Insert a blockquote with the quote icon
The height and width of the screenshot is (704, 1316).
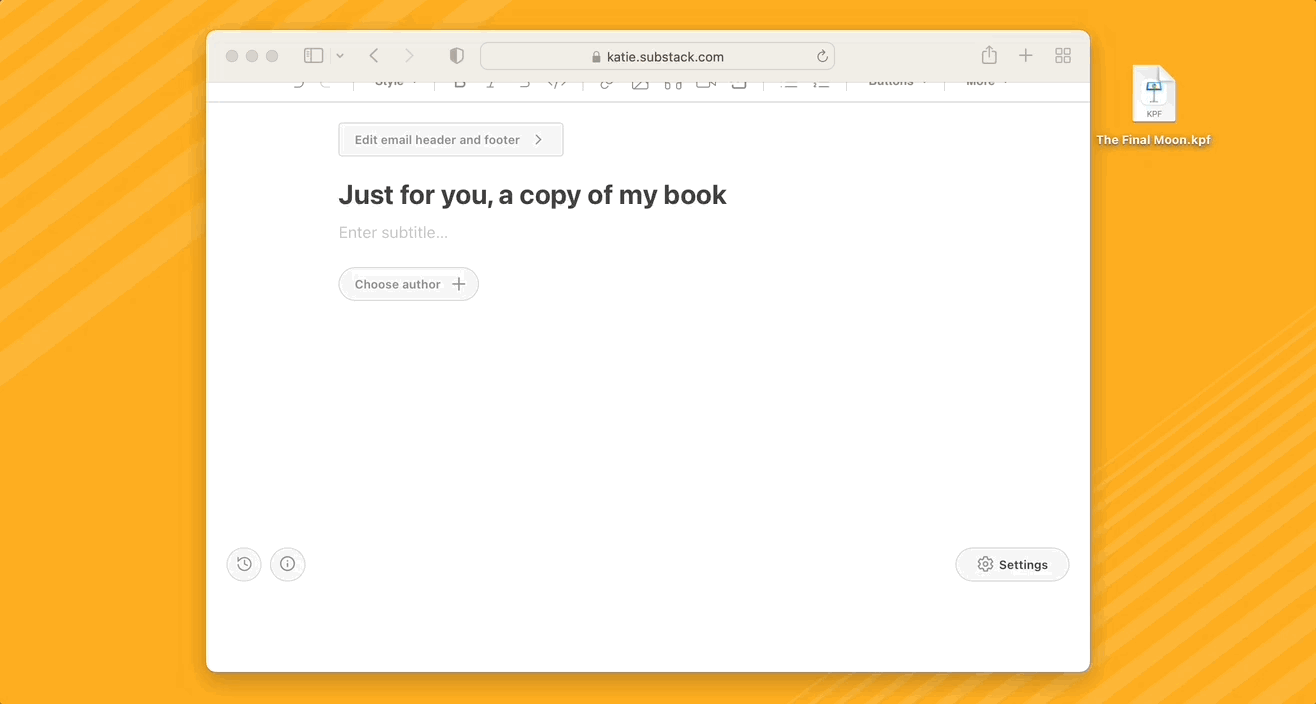(673, 83)
